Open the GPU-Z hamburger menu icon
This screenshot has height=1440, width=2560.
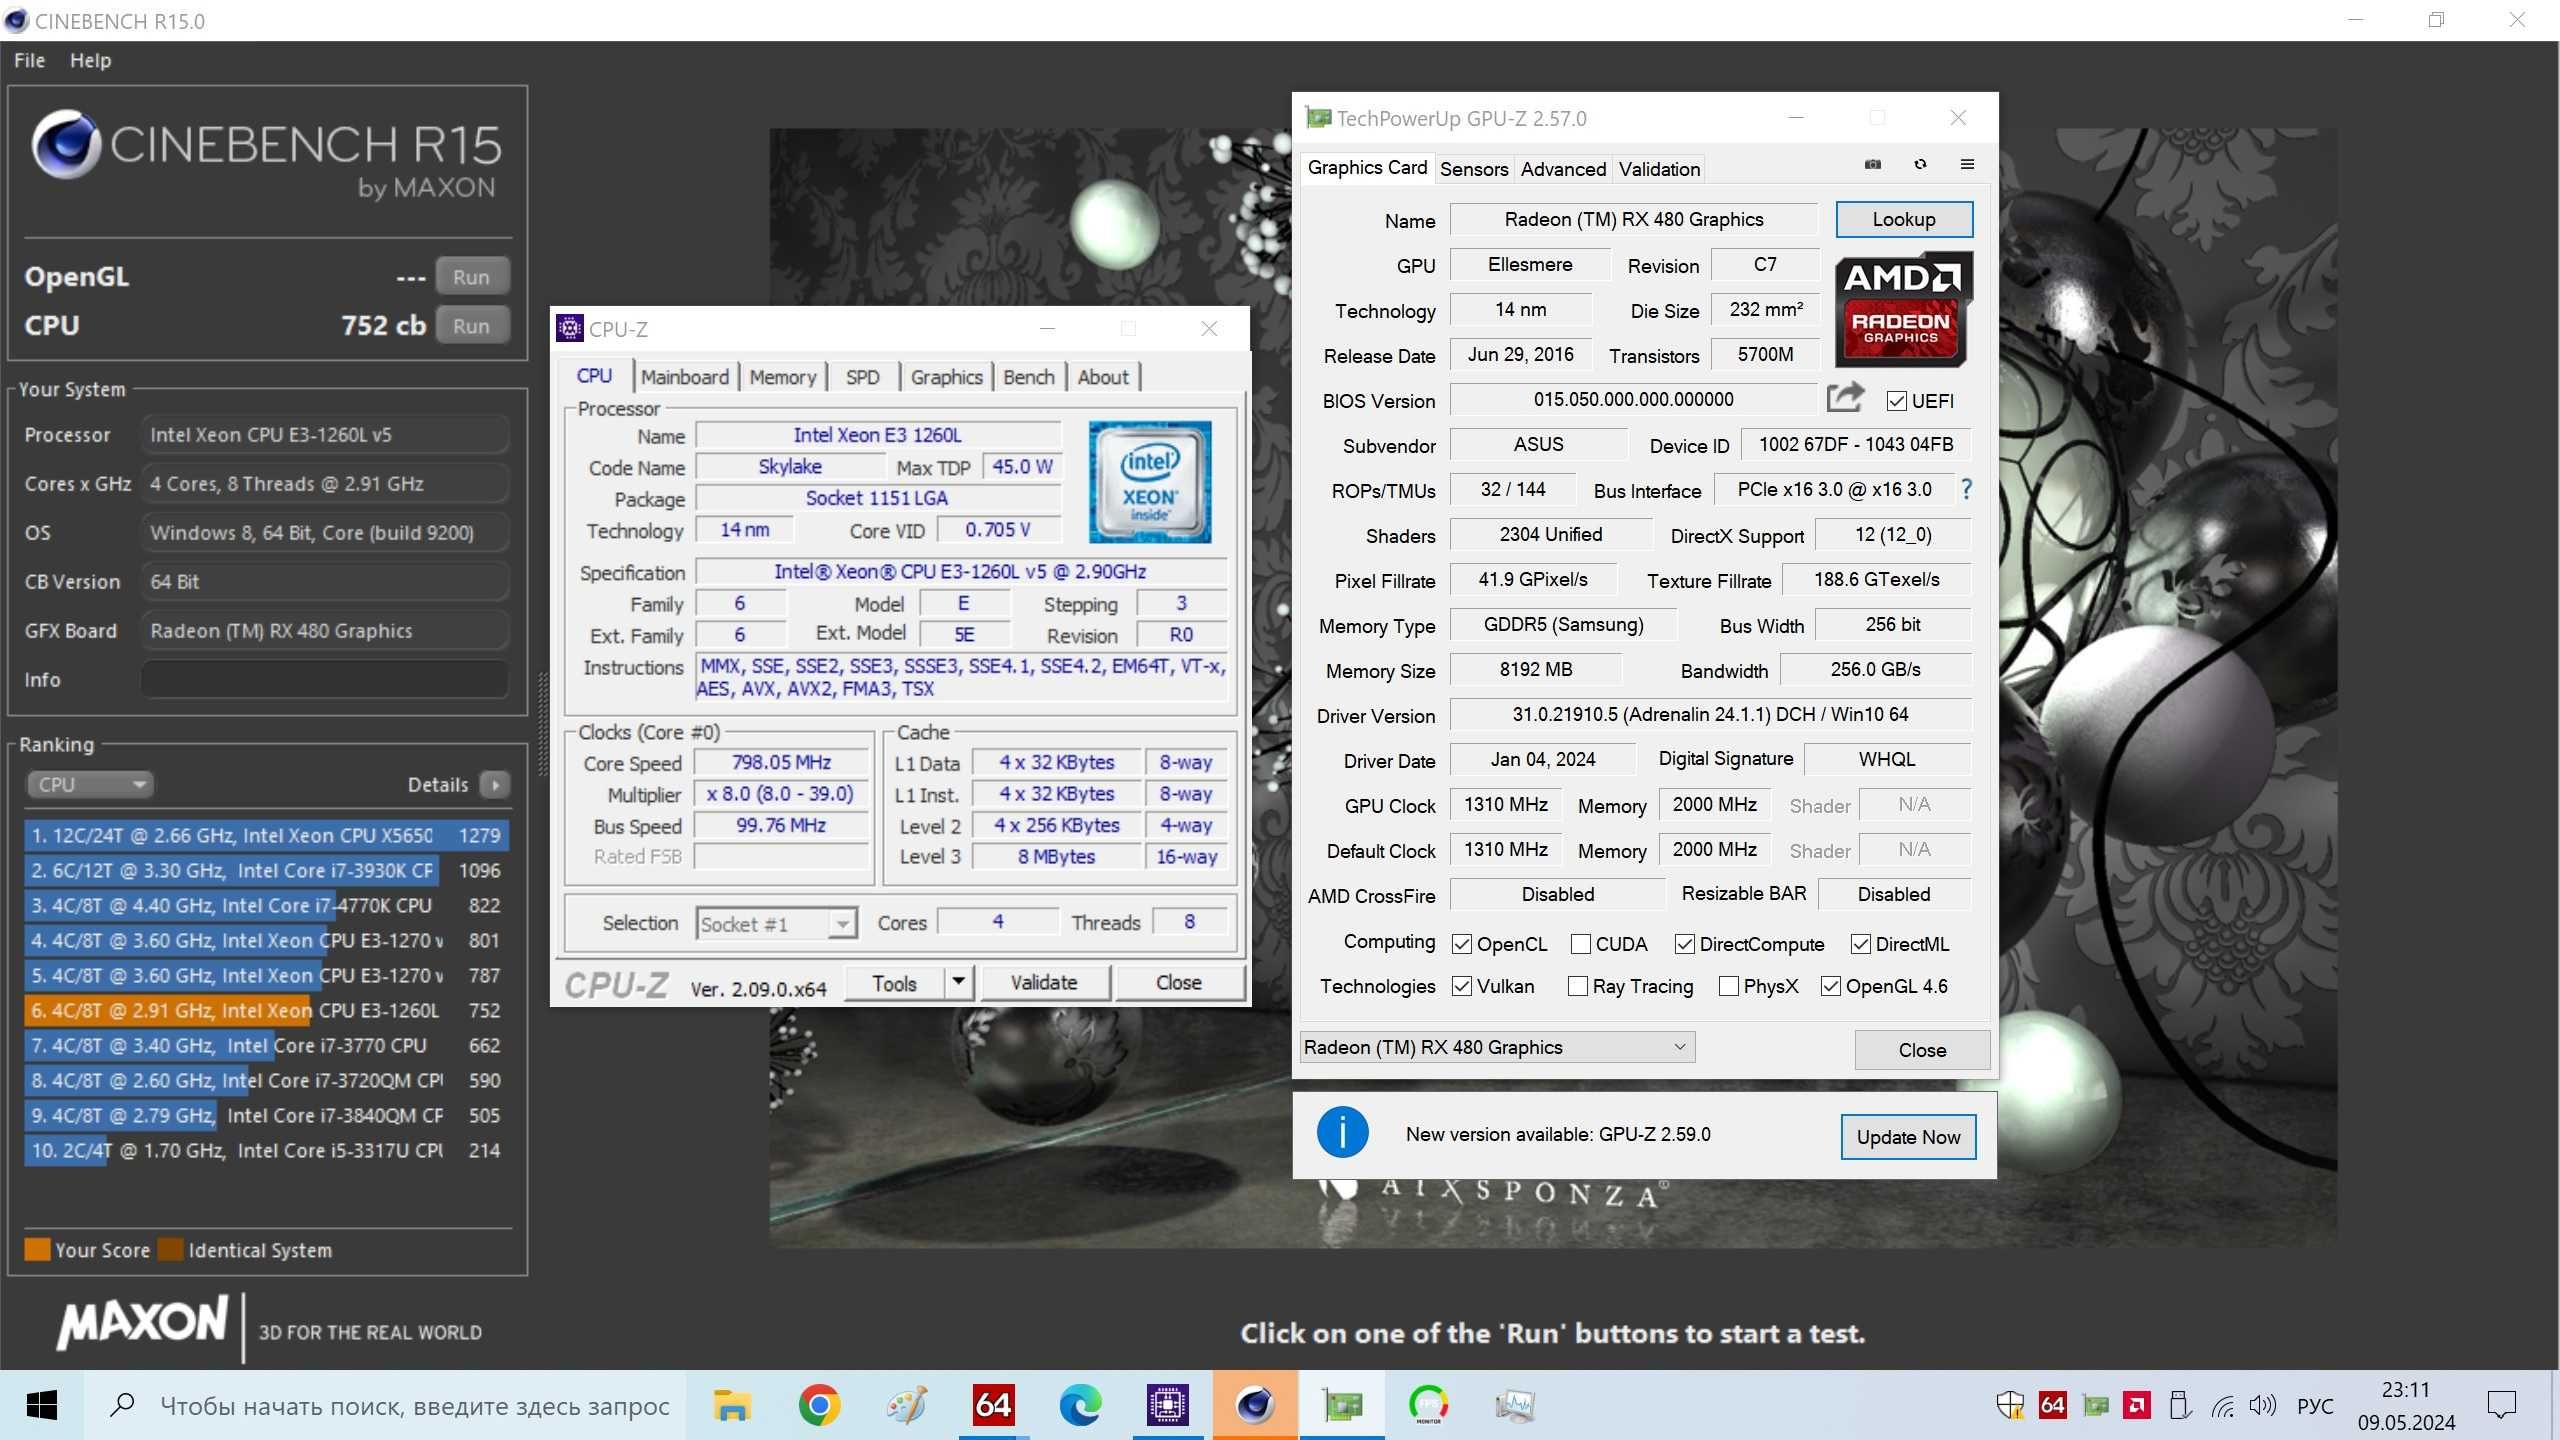pos(1967,165)
